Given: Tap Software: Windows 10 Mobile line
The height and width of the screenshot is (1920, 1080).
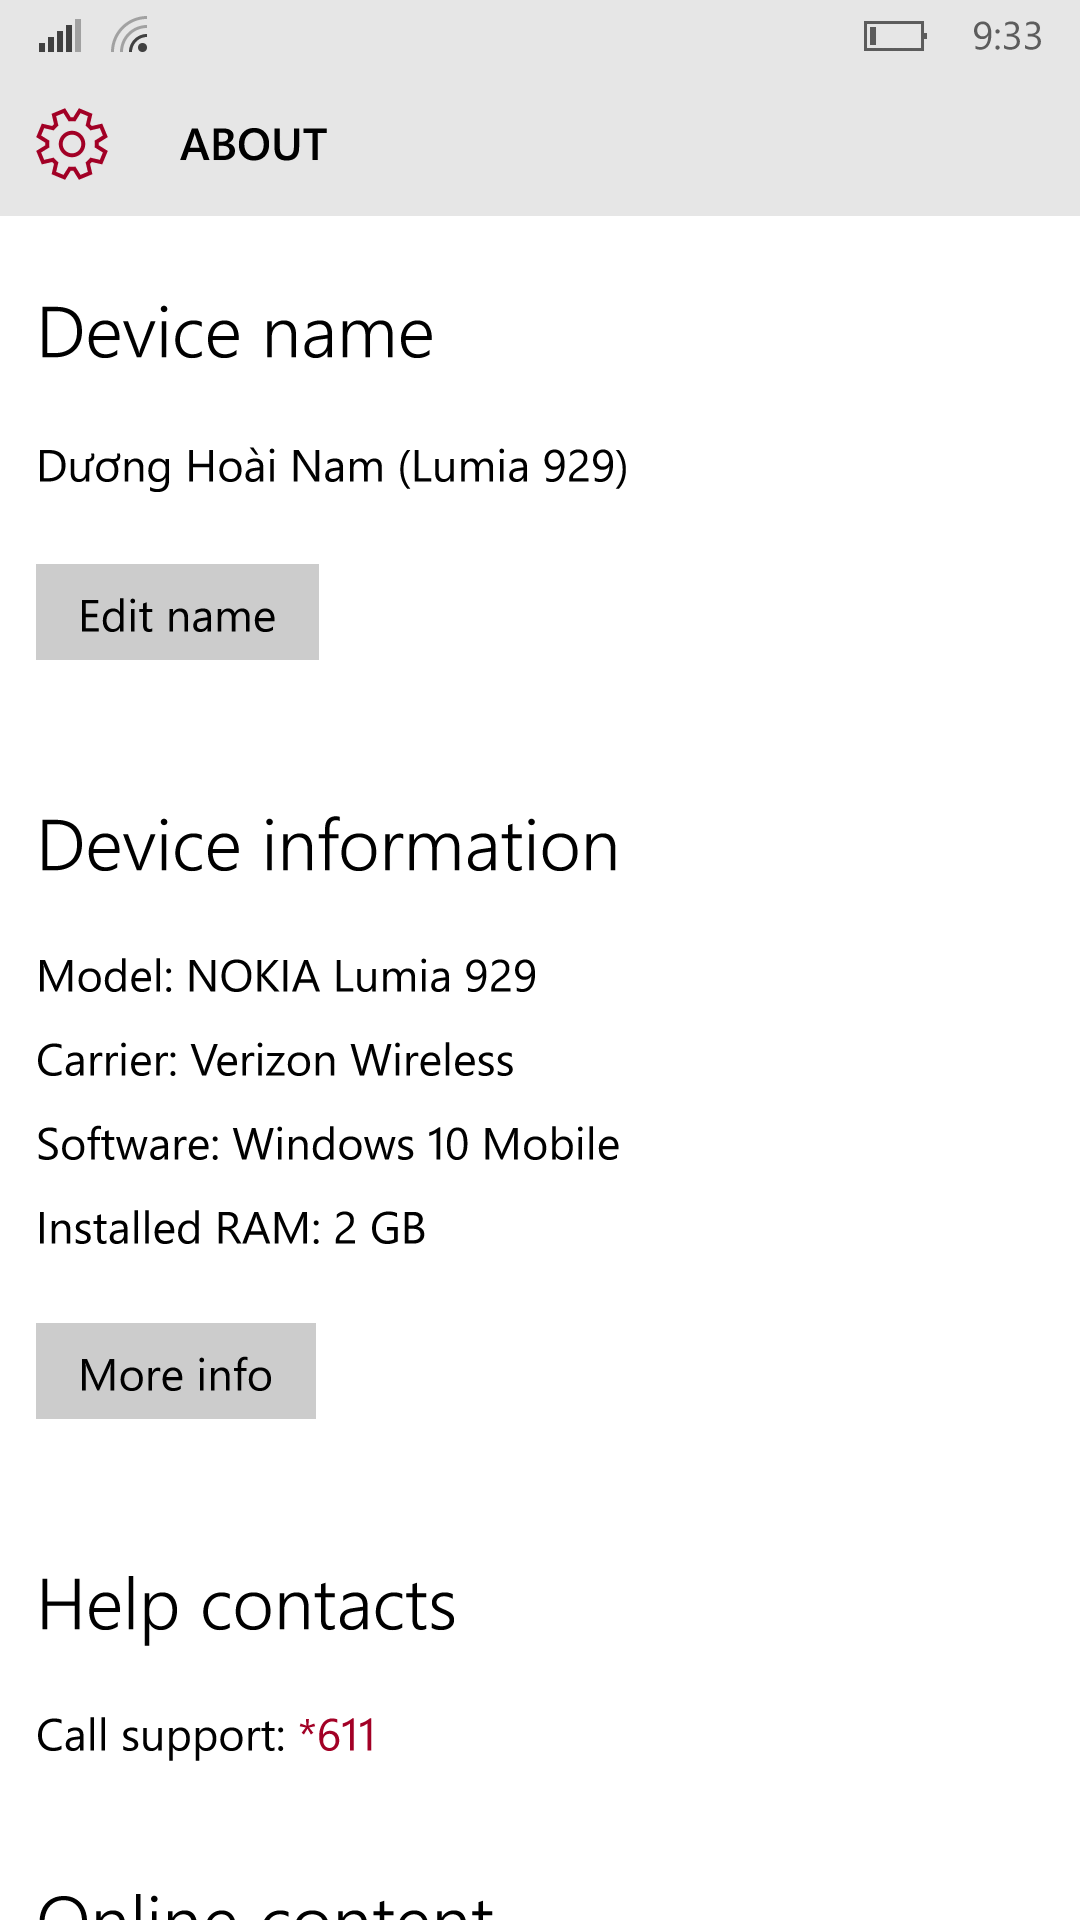Looking at the screenshot, I should [x=328, y=1144].
